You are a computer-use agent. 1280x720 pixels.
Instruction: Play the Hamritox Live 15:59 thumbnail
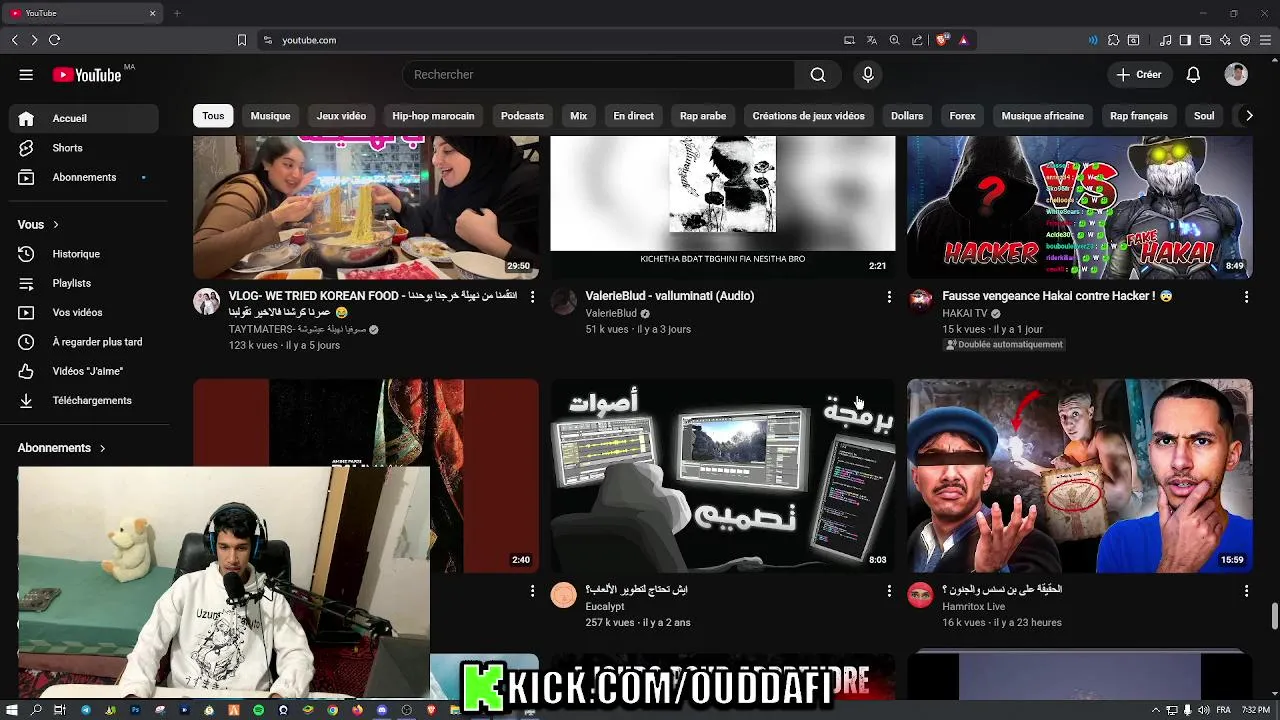pyautogui.click(x=1080, y=476)
